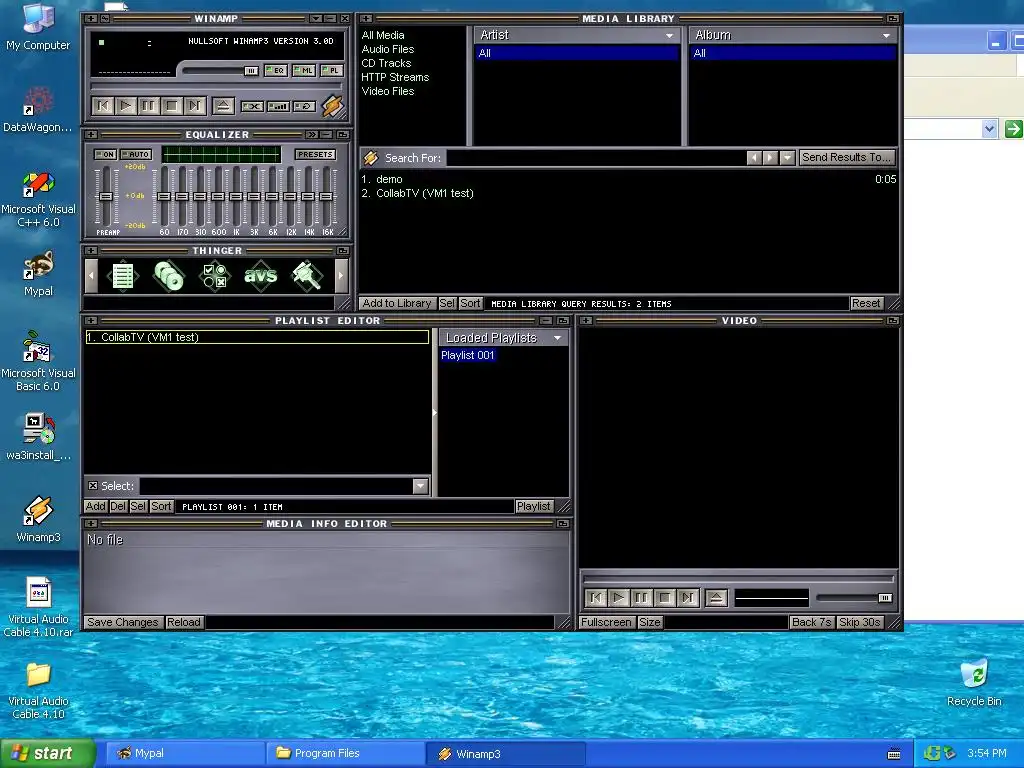
Task: Click the Eject button in Winamp main window
Action: coord(223,106)
